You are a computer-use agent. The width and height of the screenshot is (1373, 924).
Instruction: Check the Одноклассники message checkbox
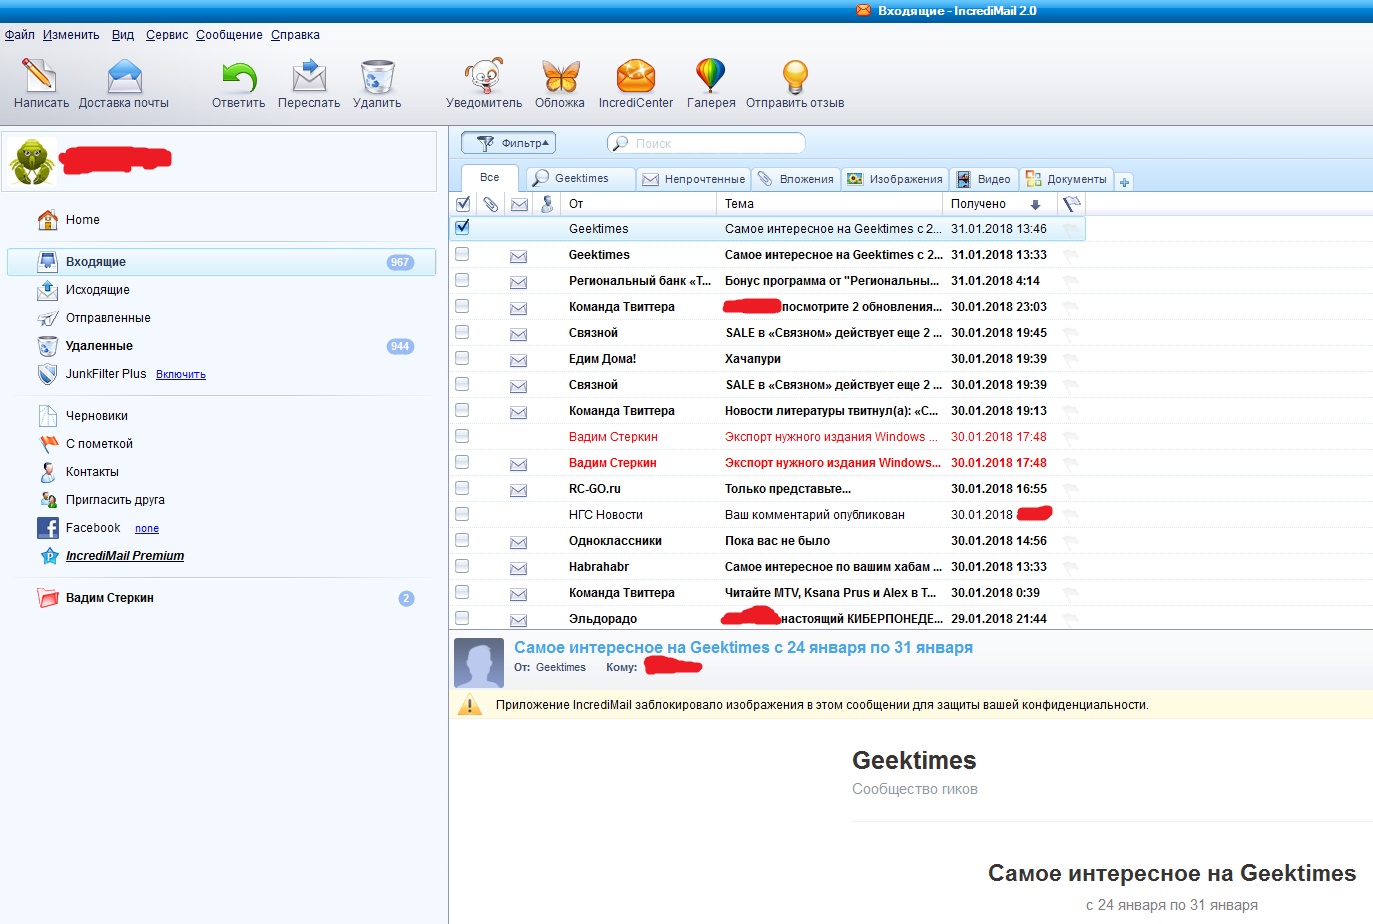[462, 540]
